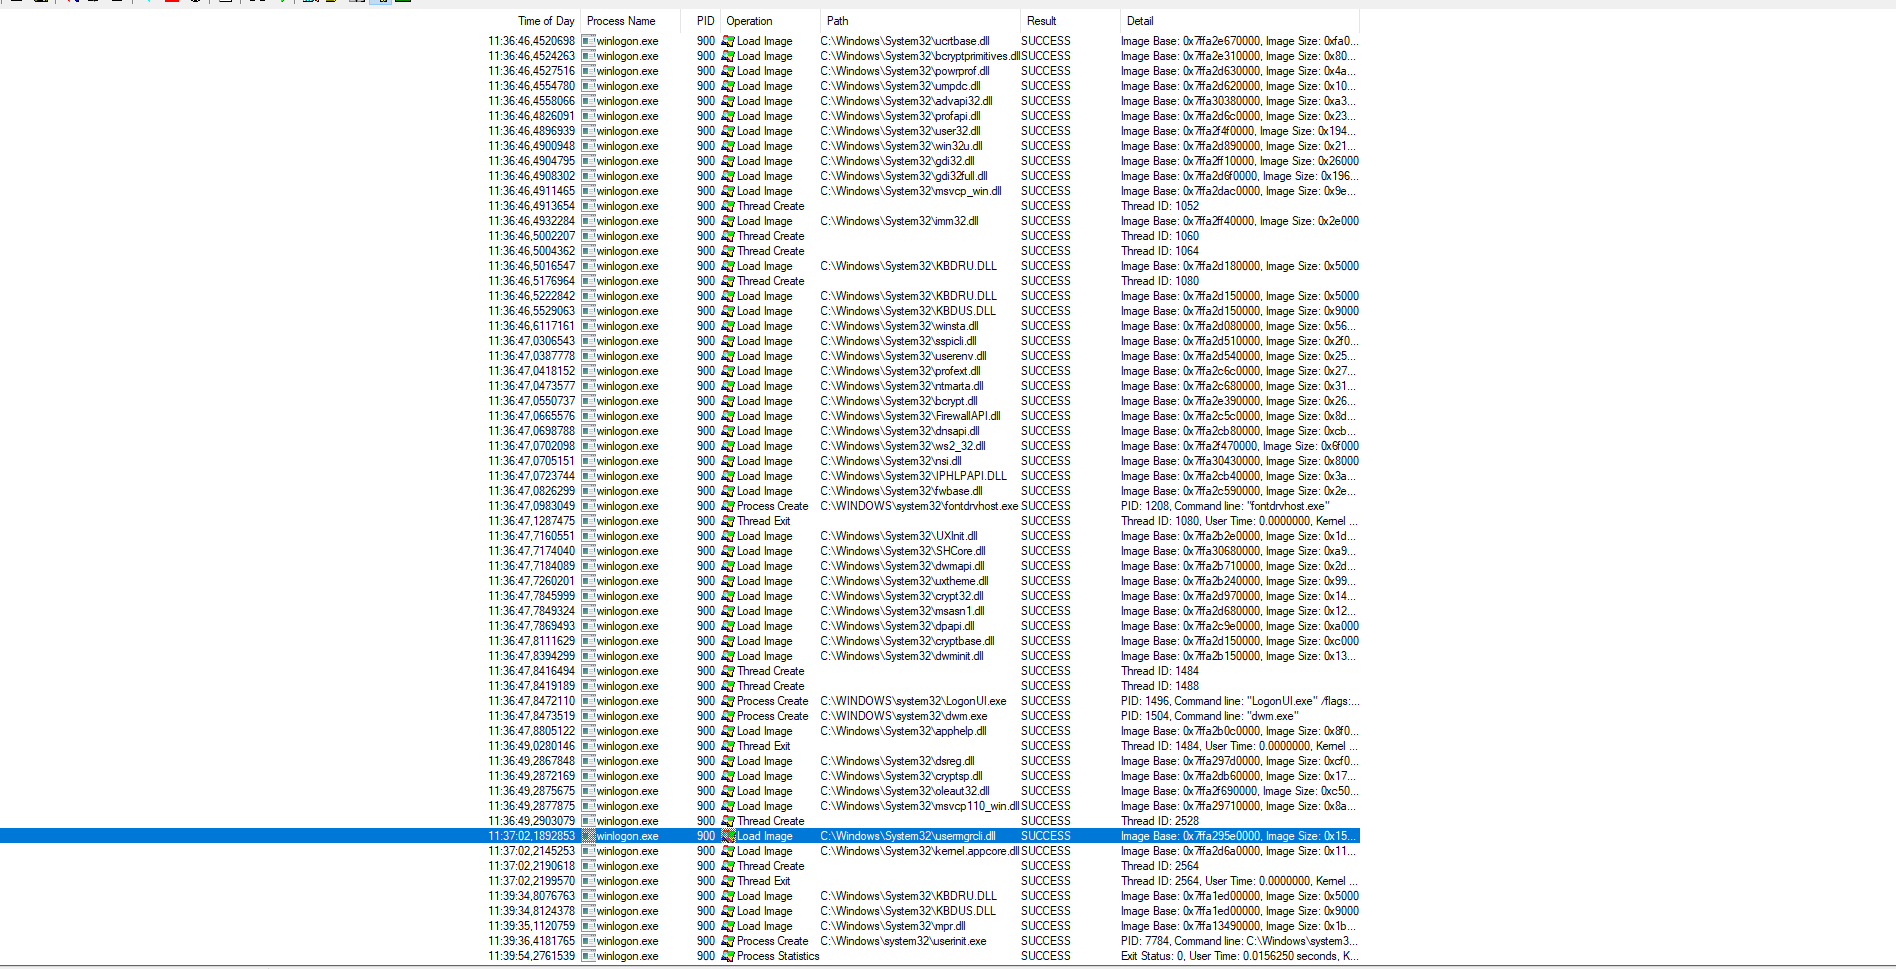Click the process icon in the sspicli.dll row
The width and height of the screenshot is (1896, 969).
click(x=588, y=341)
